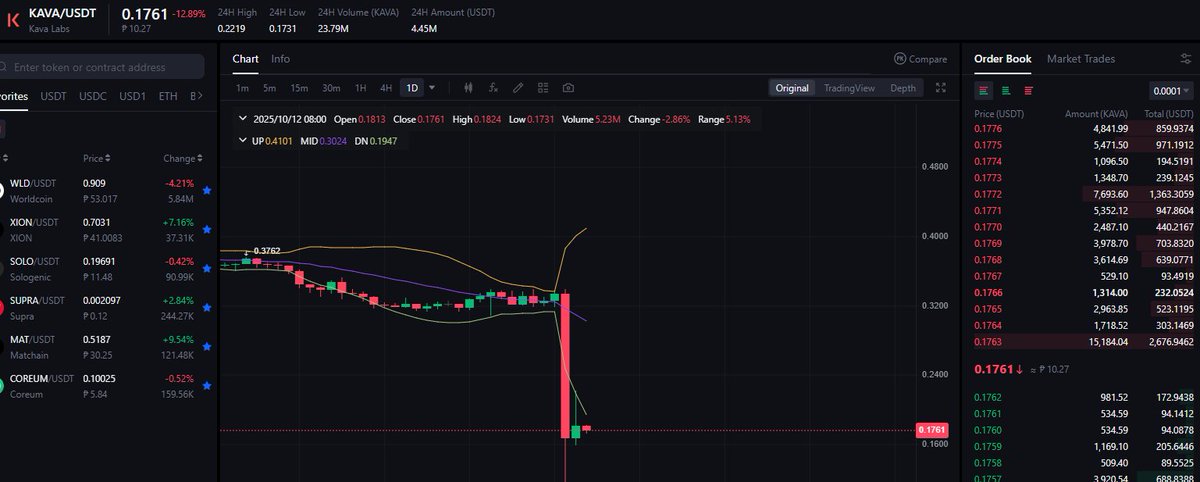Select the 15m timeframe
The width and height of the screenshot is (1200, 482).
pyautogui.click(x=299, y=88)
